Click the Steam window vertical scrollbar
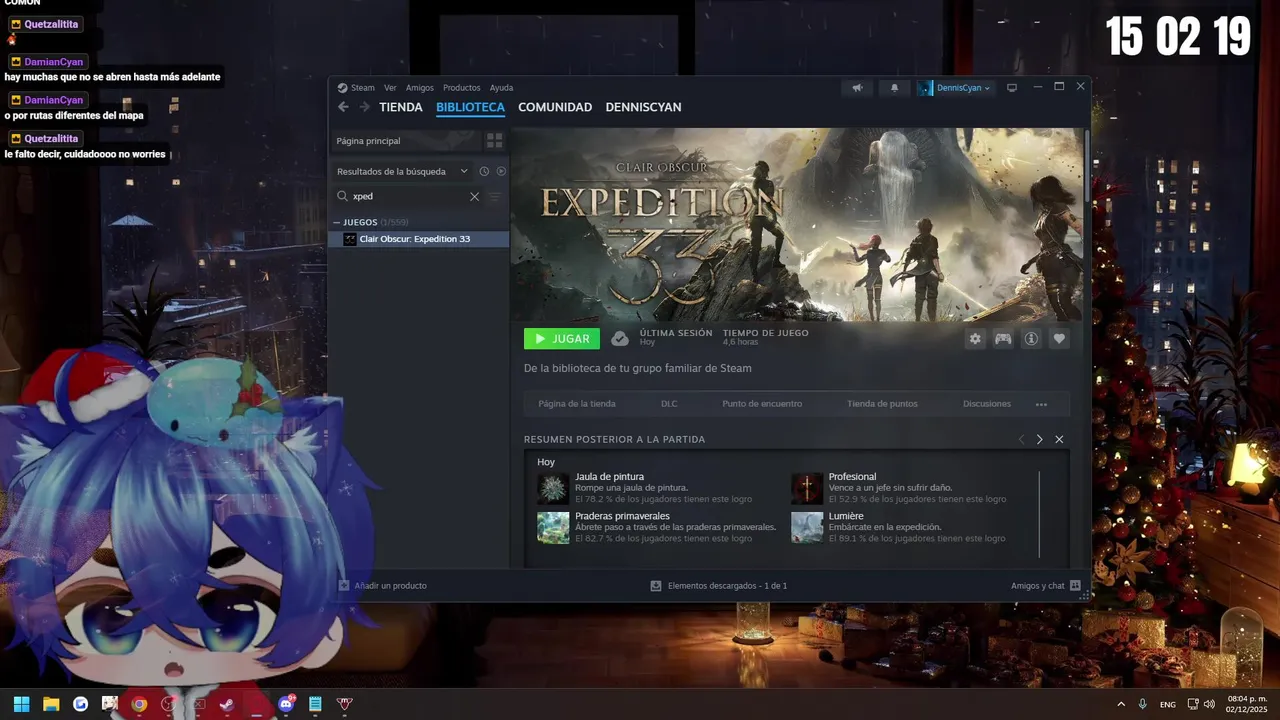Viewport: 1280px width, 720px height. coord(1087,165)
